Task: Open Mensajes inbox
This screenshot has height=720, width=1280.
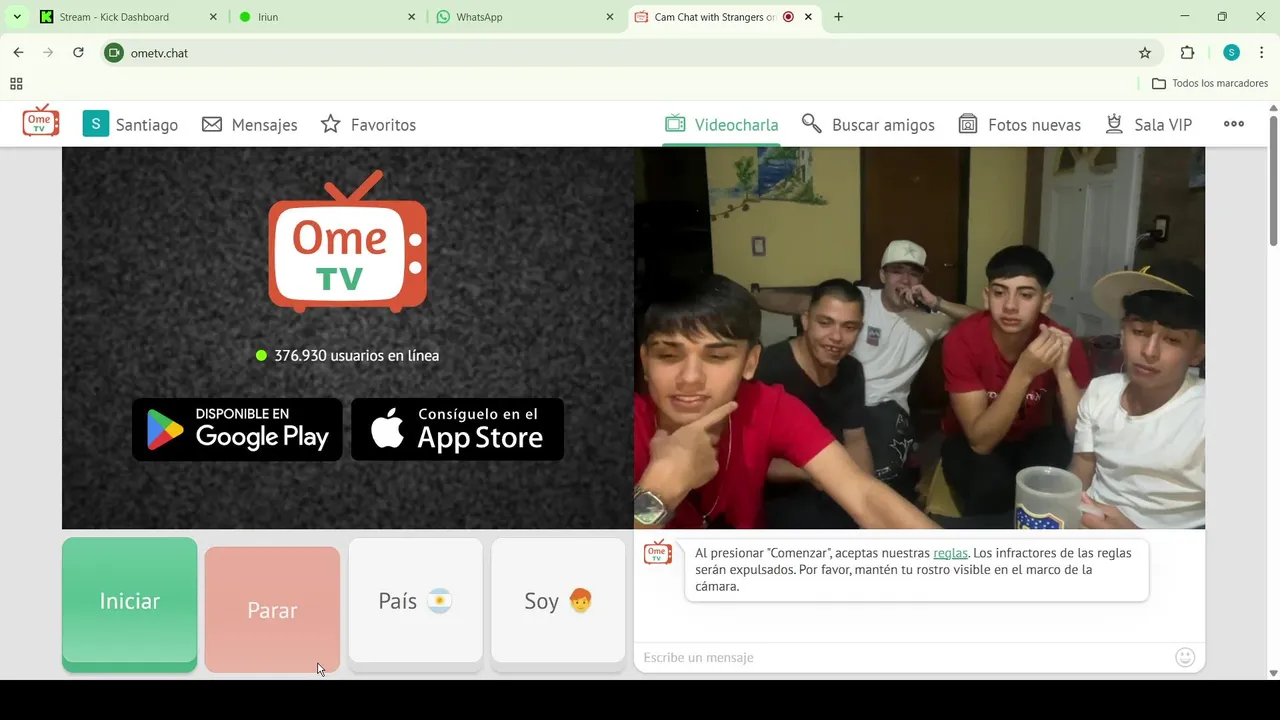Action: [250, 125]
